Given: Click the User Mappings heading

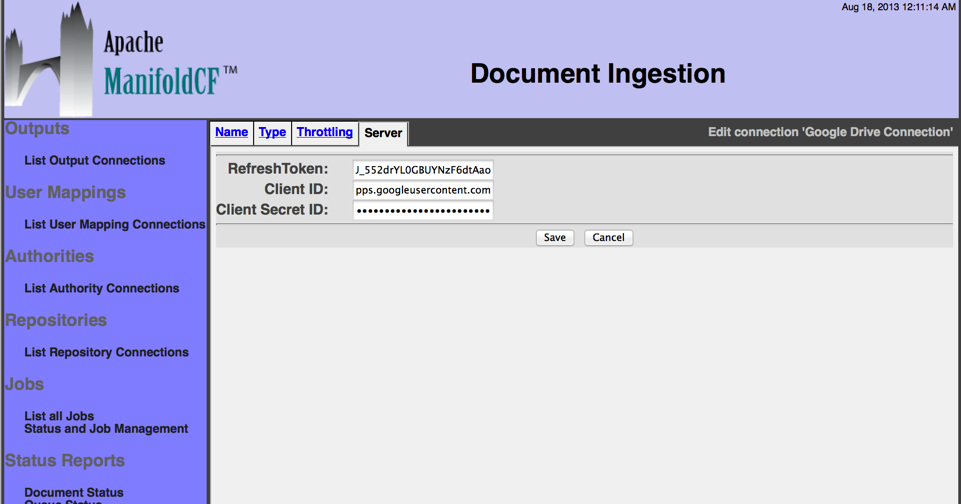Looking at the screenshot, I should coord(66,193).
